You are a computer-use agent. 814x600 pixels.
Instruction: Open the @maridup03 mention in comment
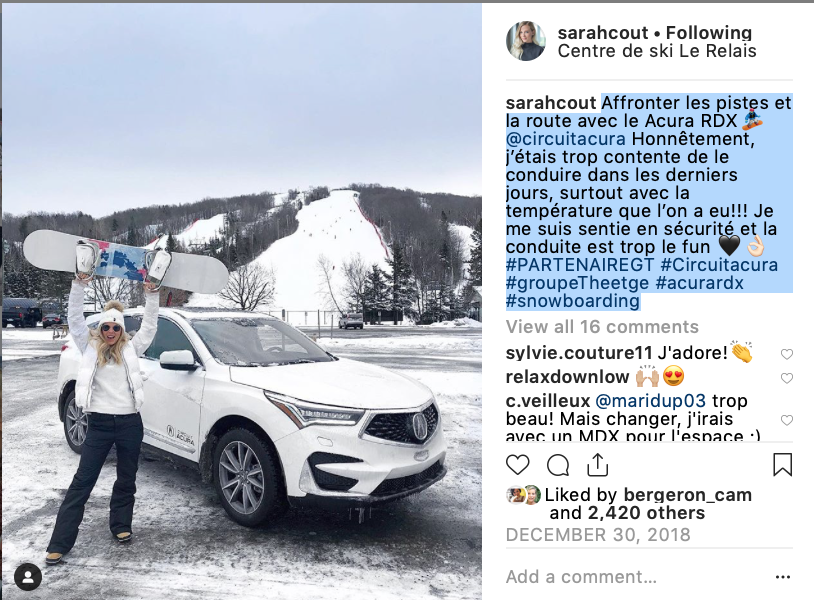650,401
